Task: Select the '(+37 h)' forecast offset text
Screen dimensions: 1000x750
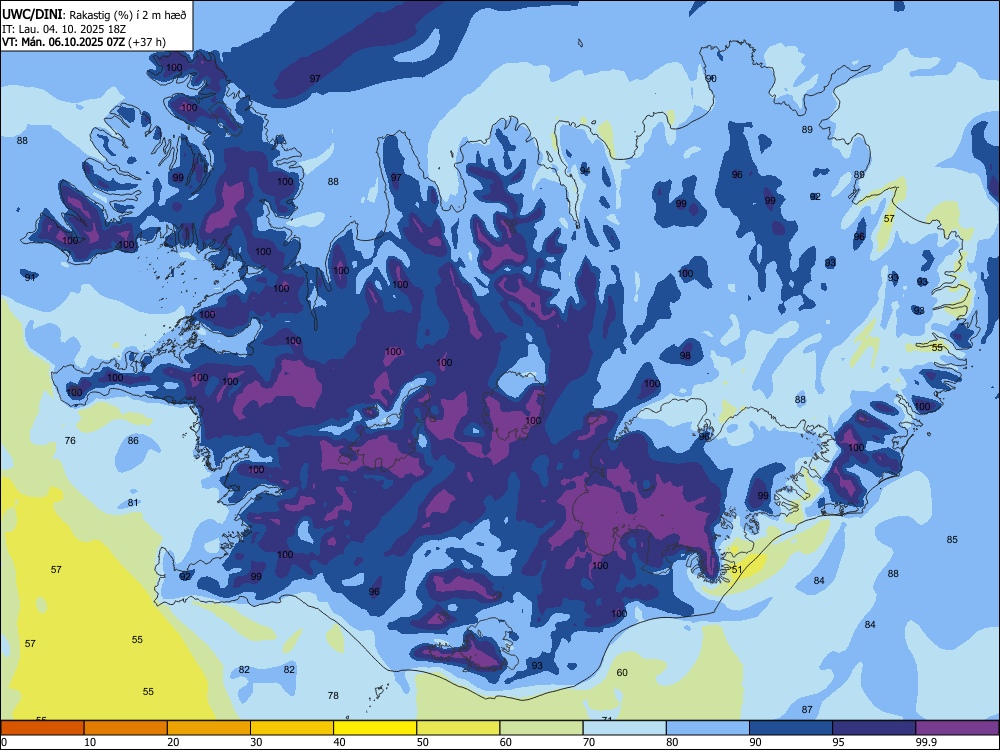Action: pos(147,42)
